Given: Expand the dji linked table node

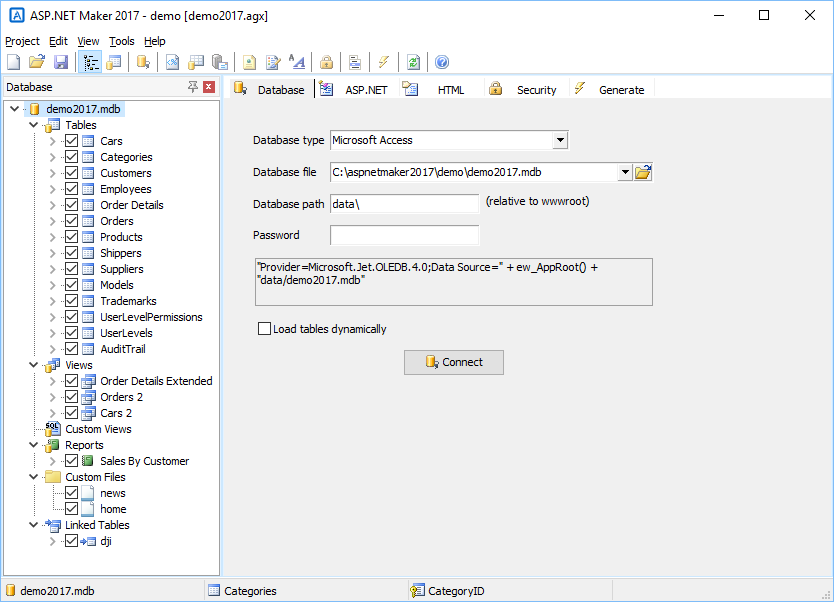Looking at the screenshot, I should (52, 541).
